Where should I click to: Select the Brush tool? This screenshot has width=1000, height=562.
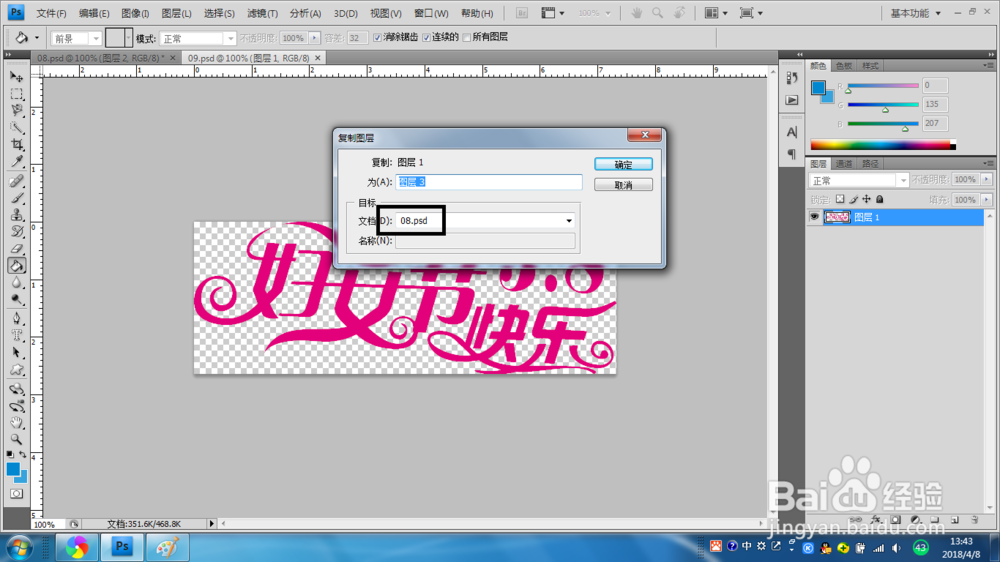click(x=17, y=198)
